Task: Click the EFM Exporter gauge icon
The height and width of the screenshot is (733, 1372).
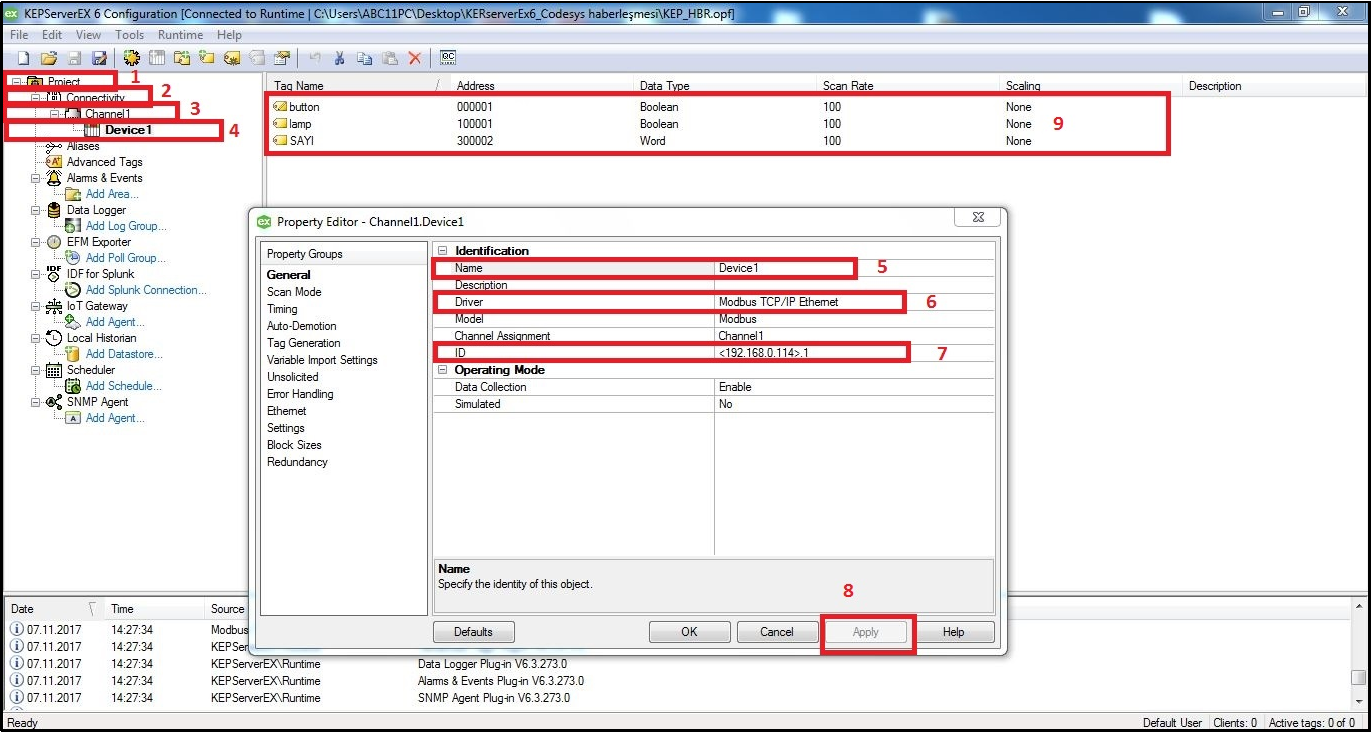Action: tap(54, 242)
